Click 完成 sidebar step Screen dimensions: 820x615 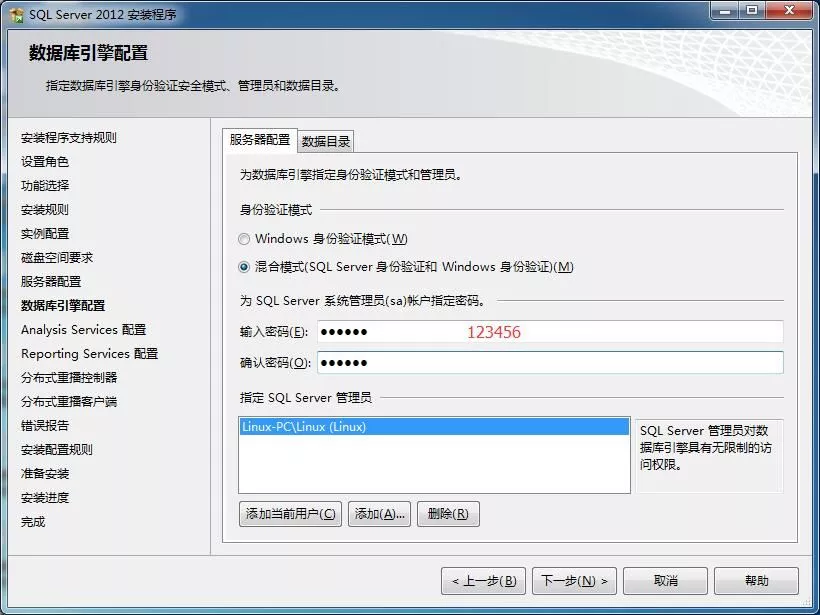pos(33,522)
